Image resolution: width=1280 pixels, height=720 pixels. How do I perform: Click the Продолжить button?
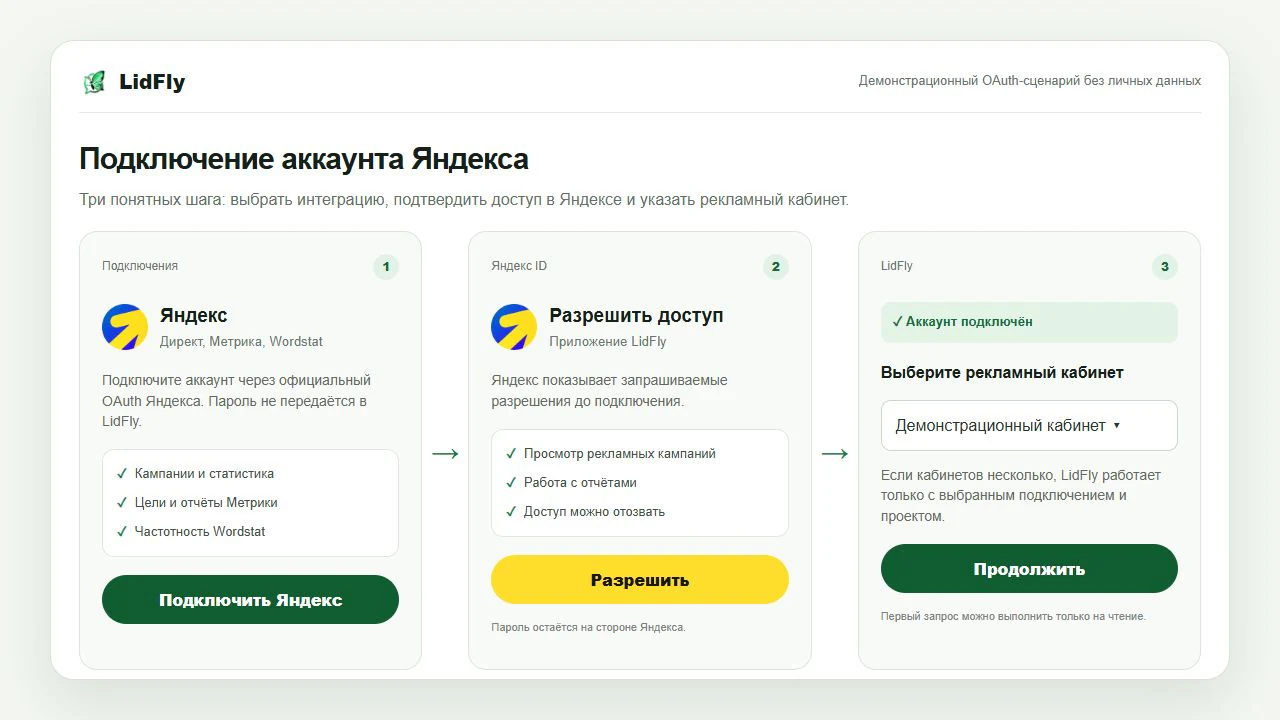[x=1029, y=569]
